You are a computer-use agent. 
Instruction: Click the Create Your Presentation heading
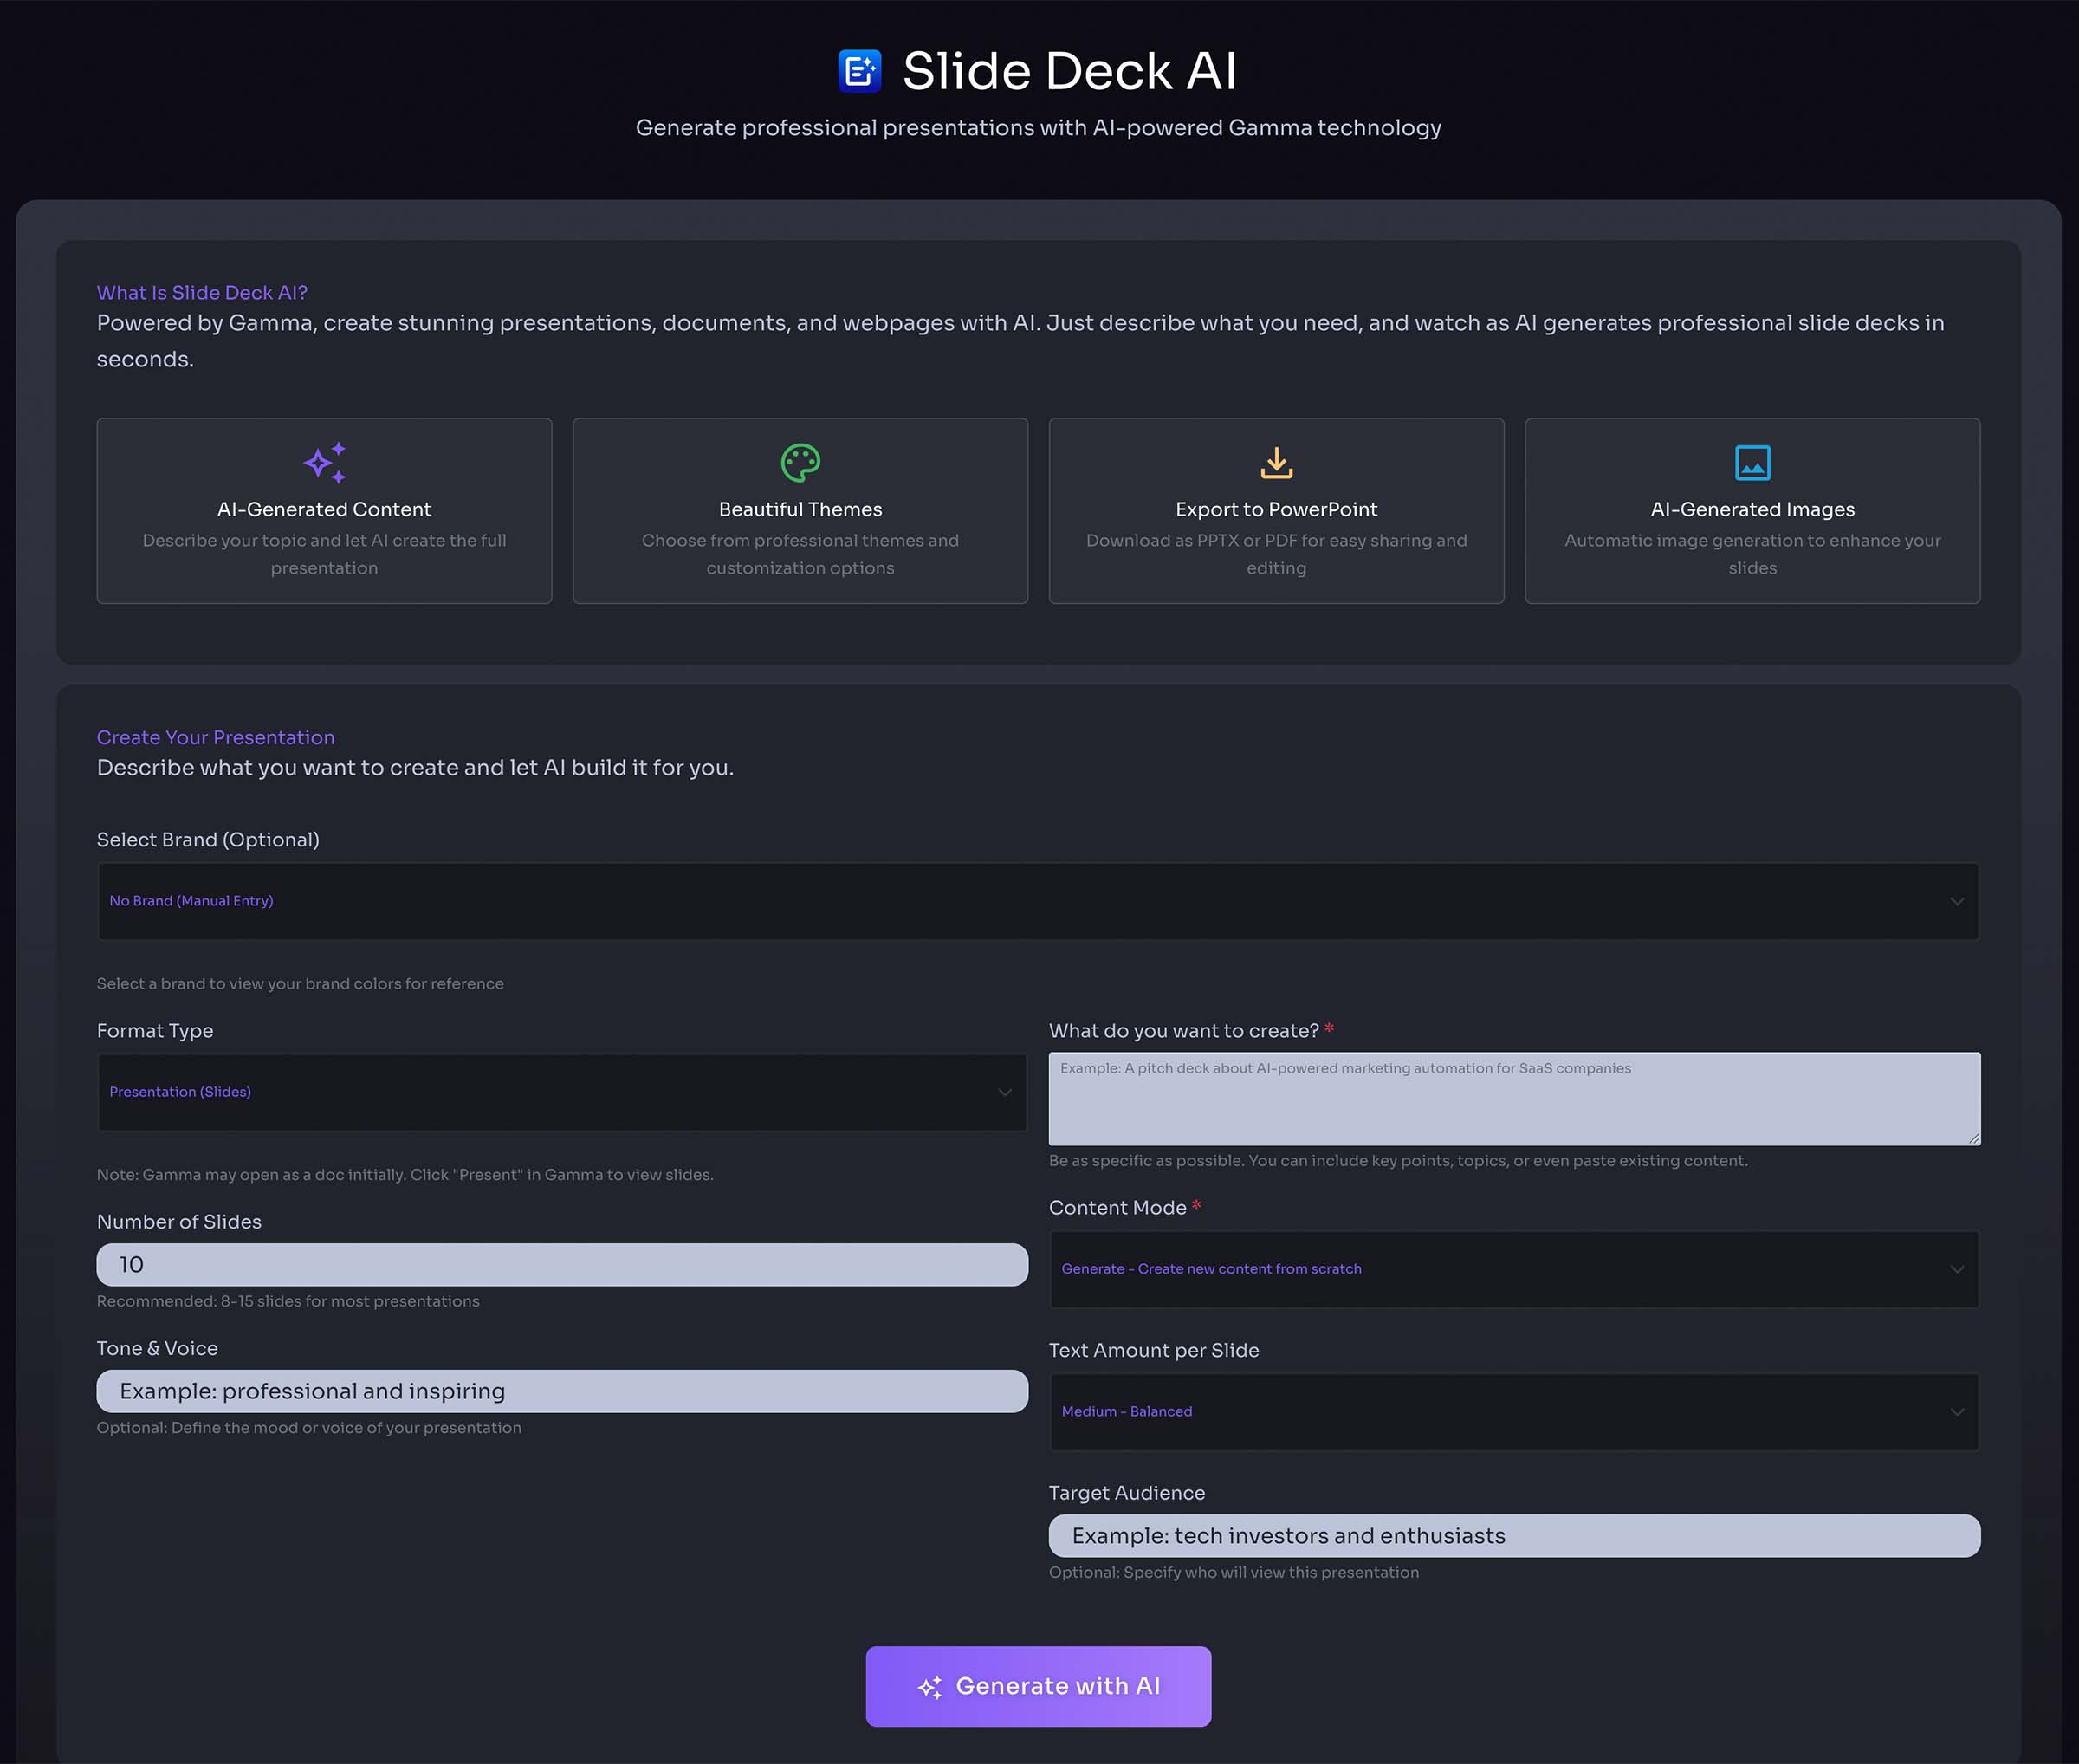215,737
